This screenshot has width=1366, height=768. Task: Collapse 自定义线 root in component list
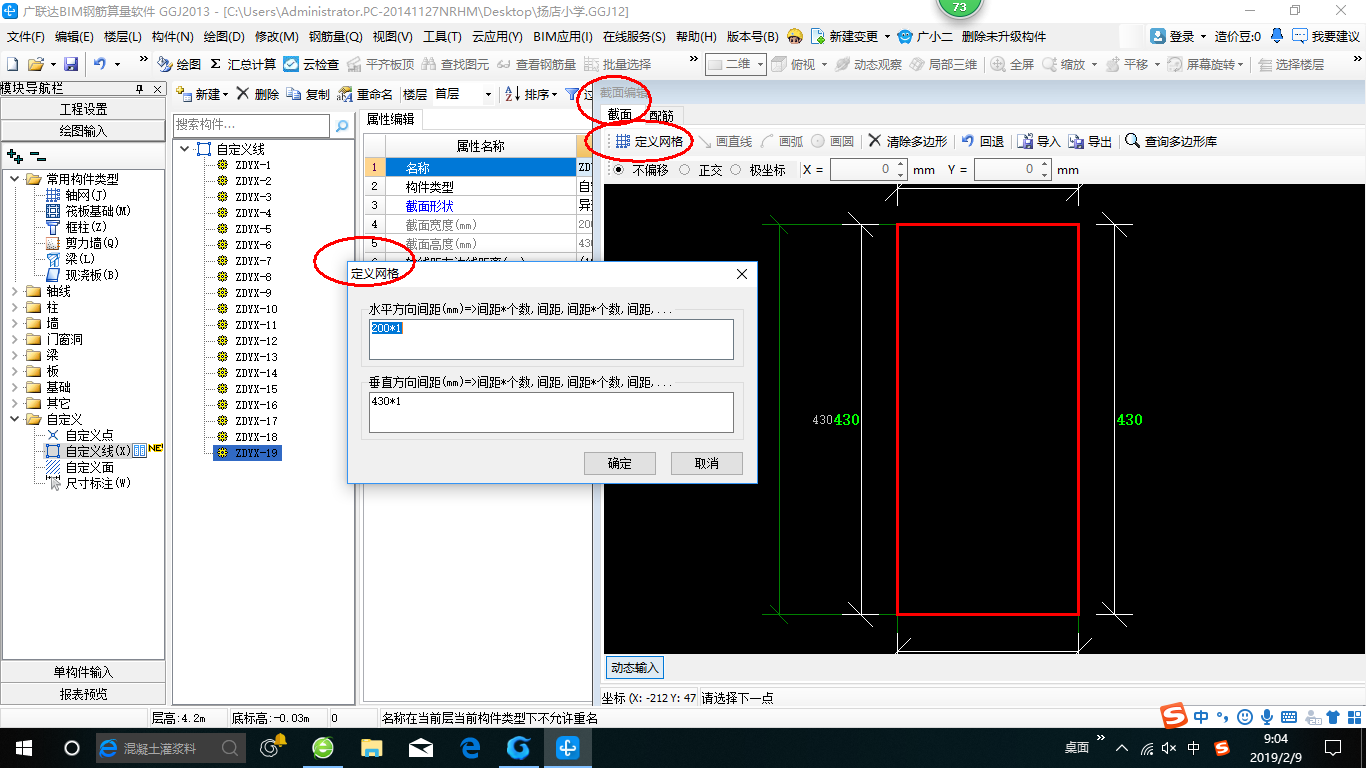[x=184, y=149]
